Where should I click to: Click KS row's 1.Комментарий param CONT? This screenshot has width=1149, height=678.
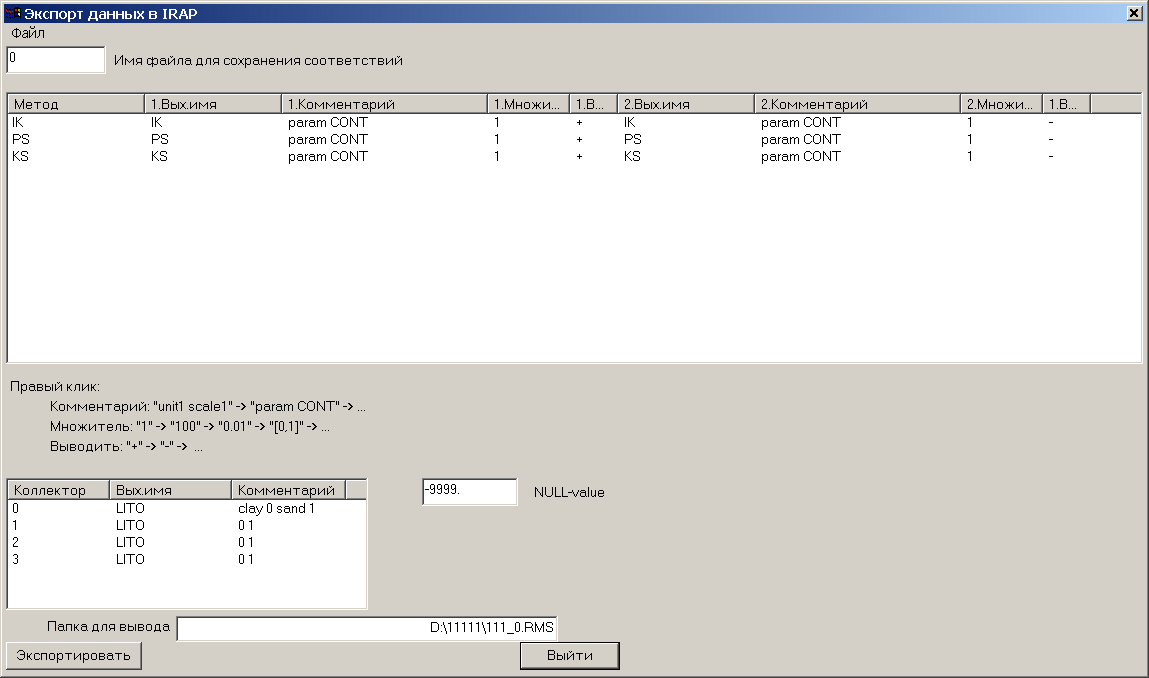point(328,156)
